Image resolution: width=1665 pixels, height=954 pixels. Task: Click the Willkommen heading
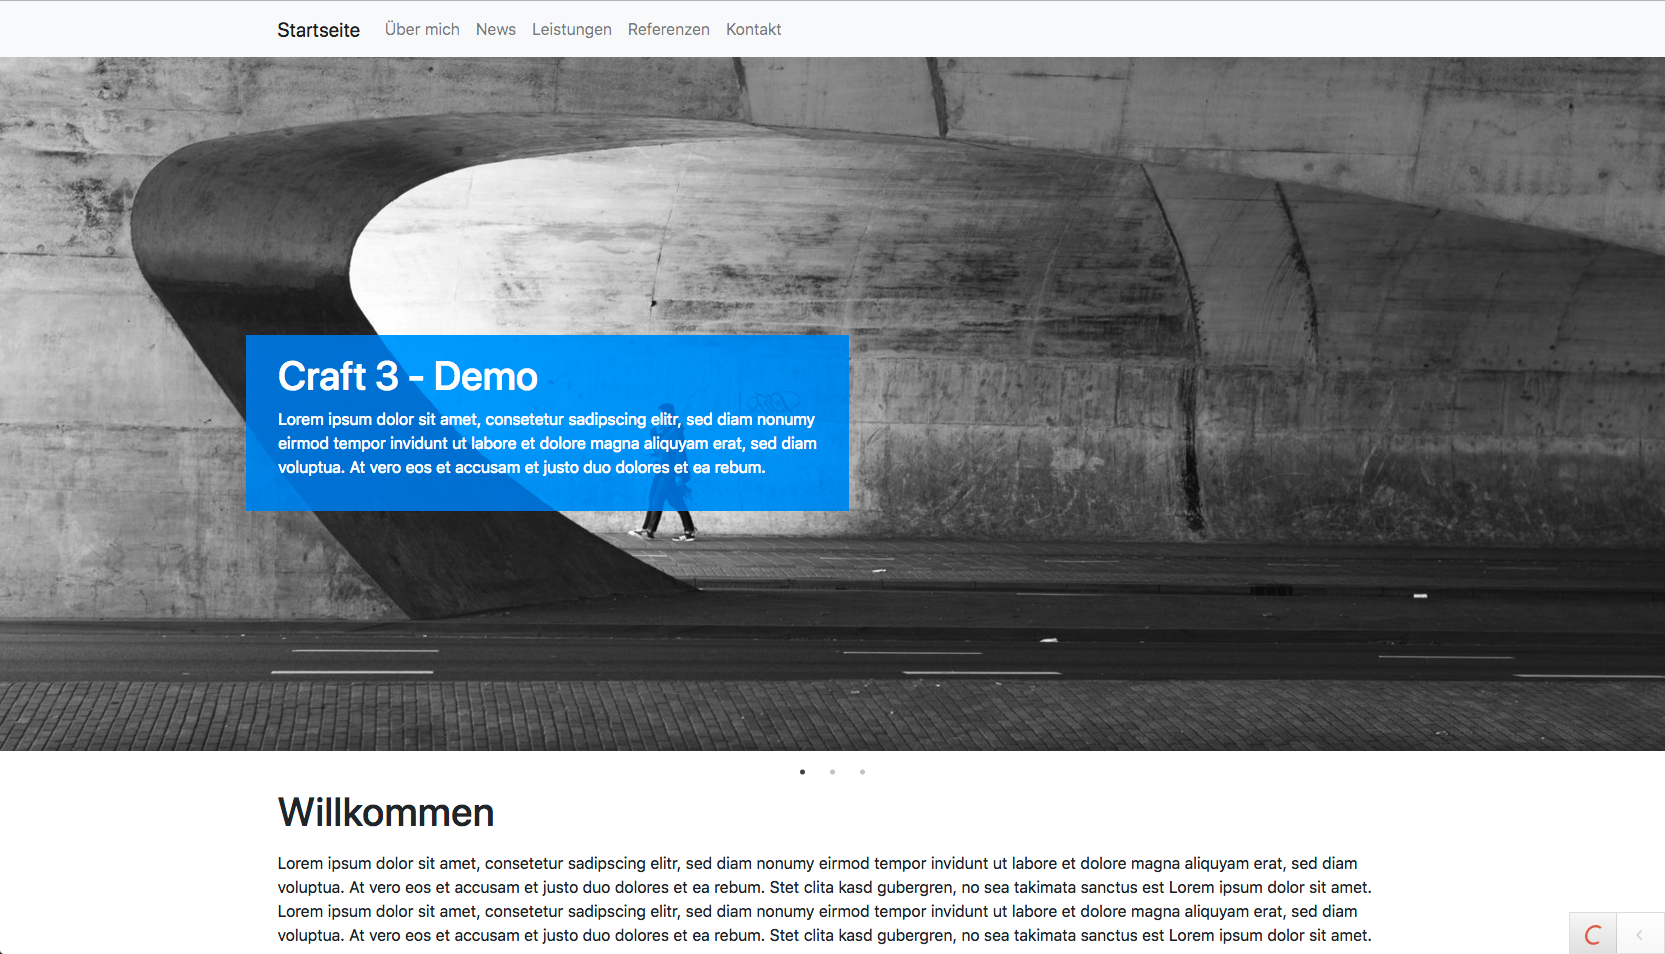386,813
